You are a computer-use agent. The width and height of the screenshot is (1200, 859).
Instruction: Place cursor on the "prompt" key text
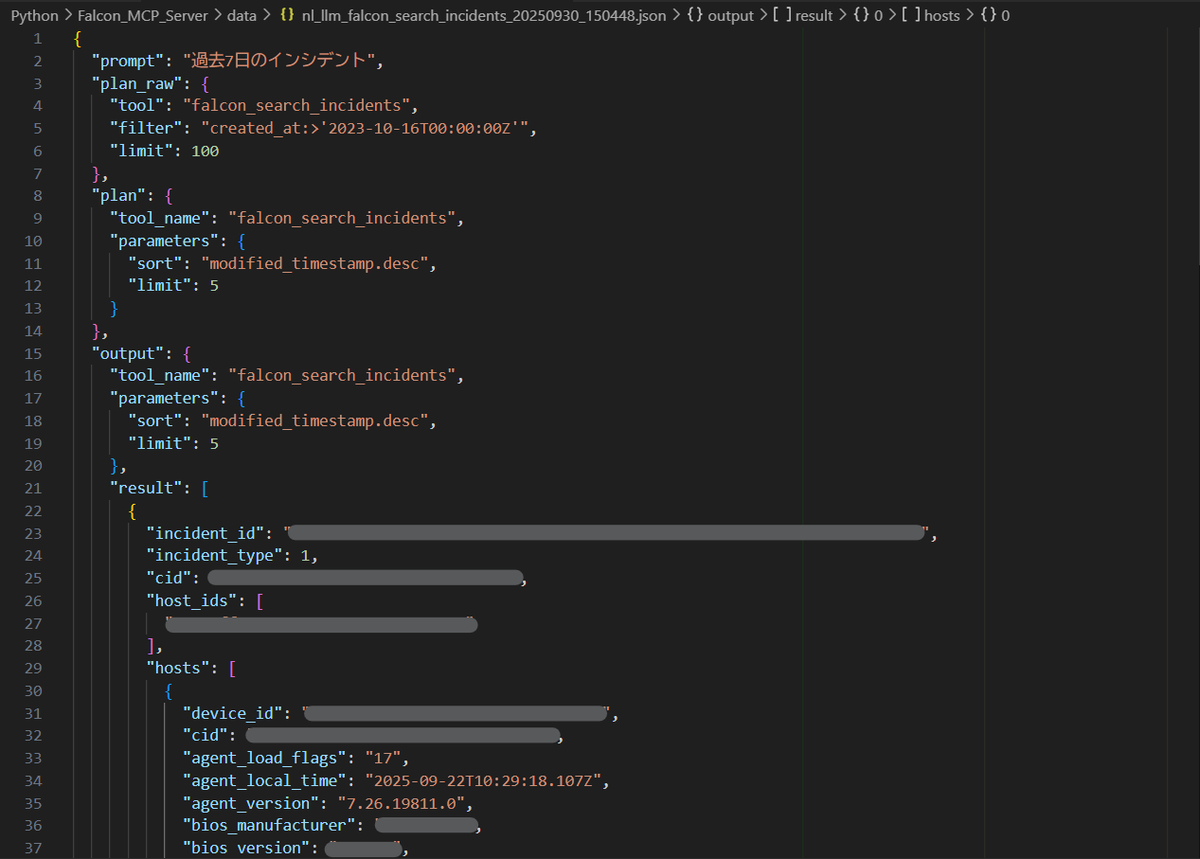point(123,60)
